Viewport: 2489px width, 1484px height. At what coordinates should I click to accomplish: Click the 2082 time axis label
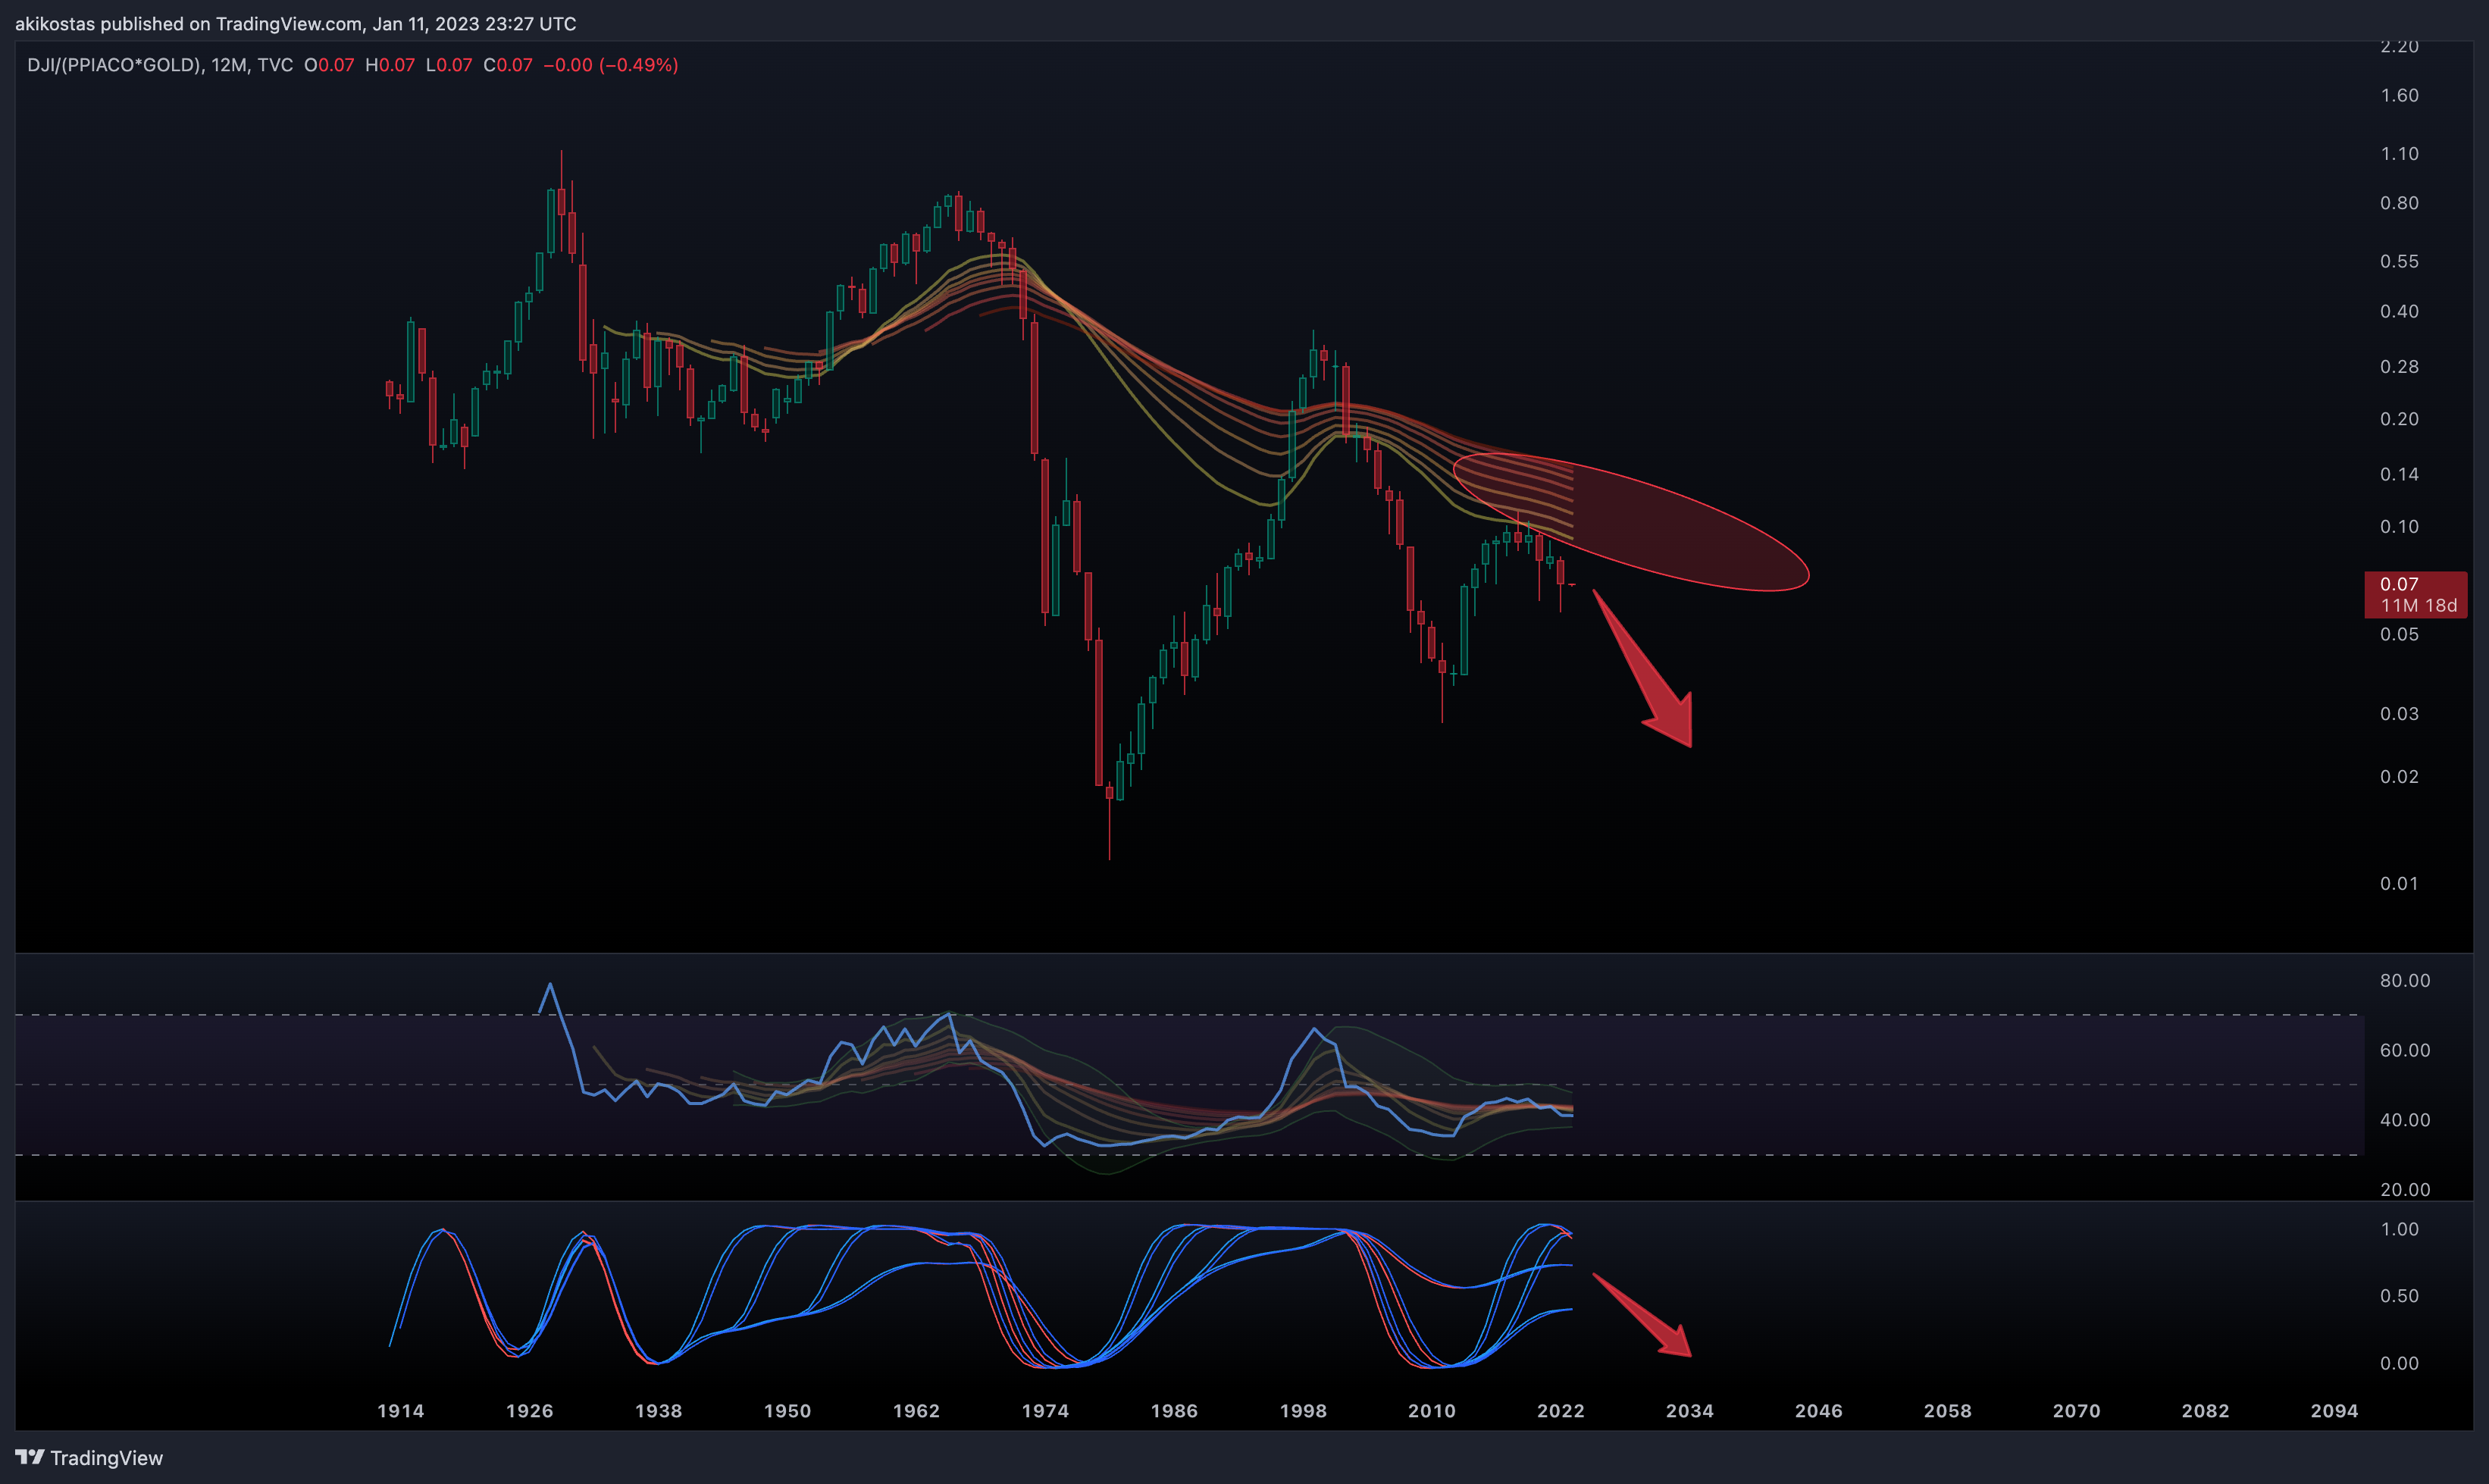coord(2205,1411)
